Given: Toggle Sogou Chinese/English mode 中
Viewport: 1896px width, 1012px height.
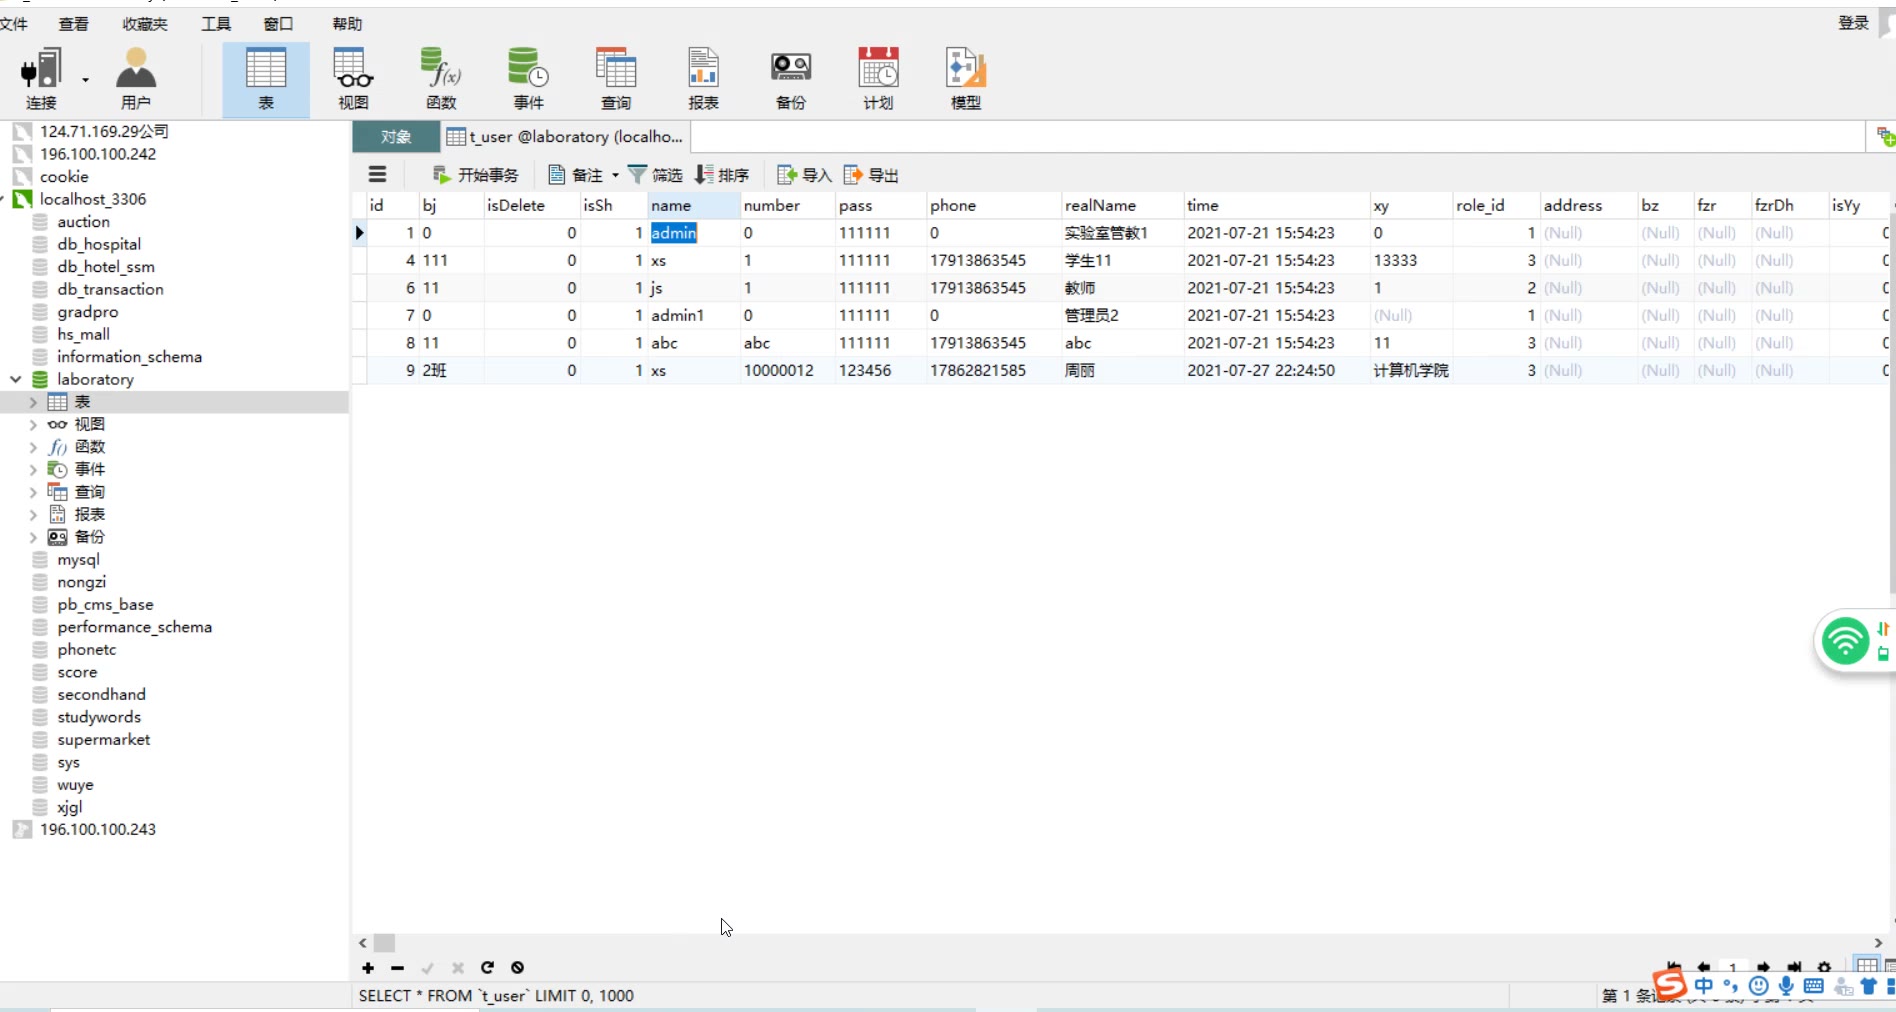Looking at the screenshot, I should click(x=1704, y=986).
